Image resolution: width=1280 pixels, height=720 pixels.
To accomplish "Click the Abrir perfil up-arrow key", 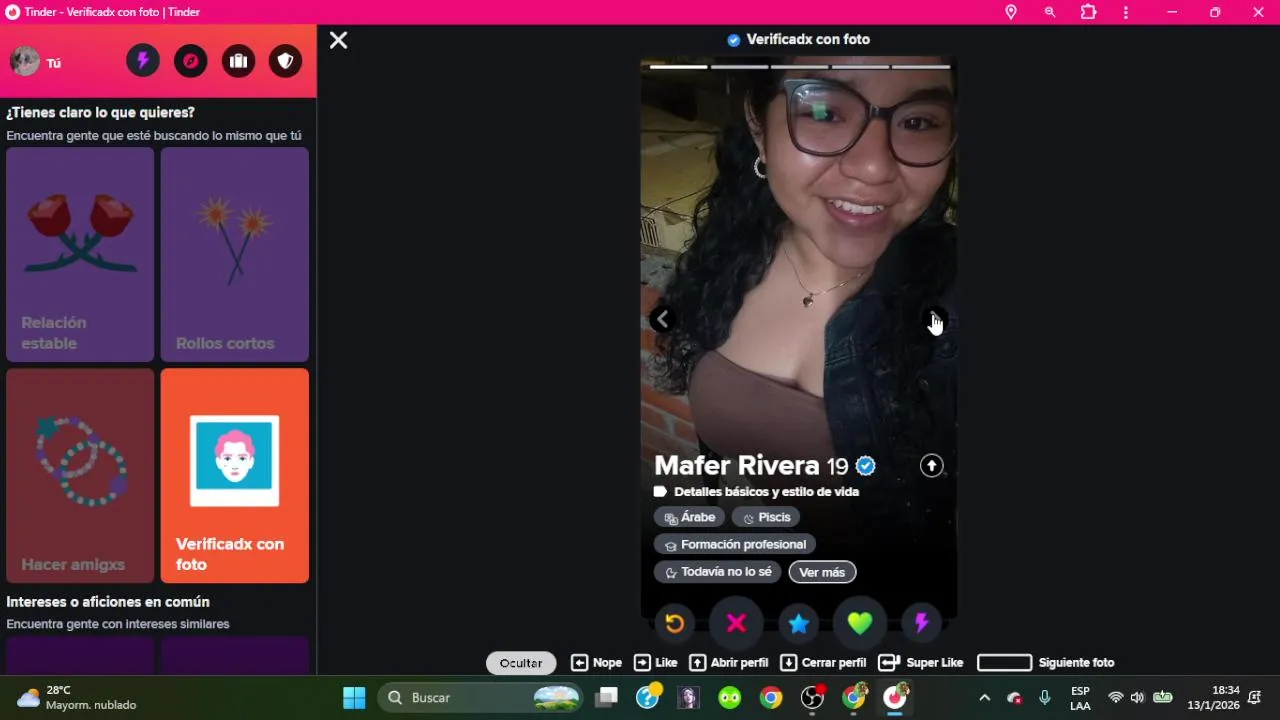I will pos(698,662).
